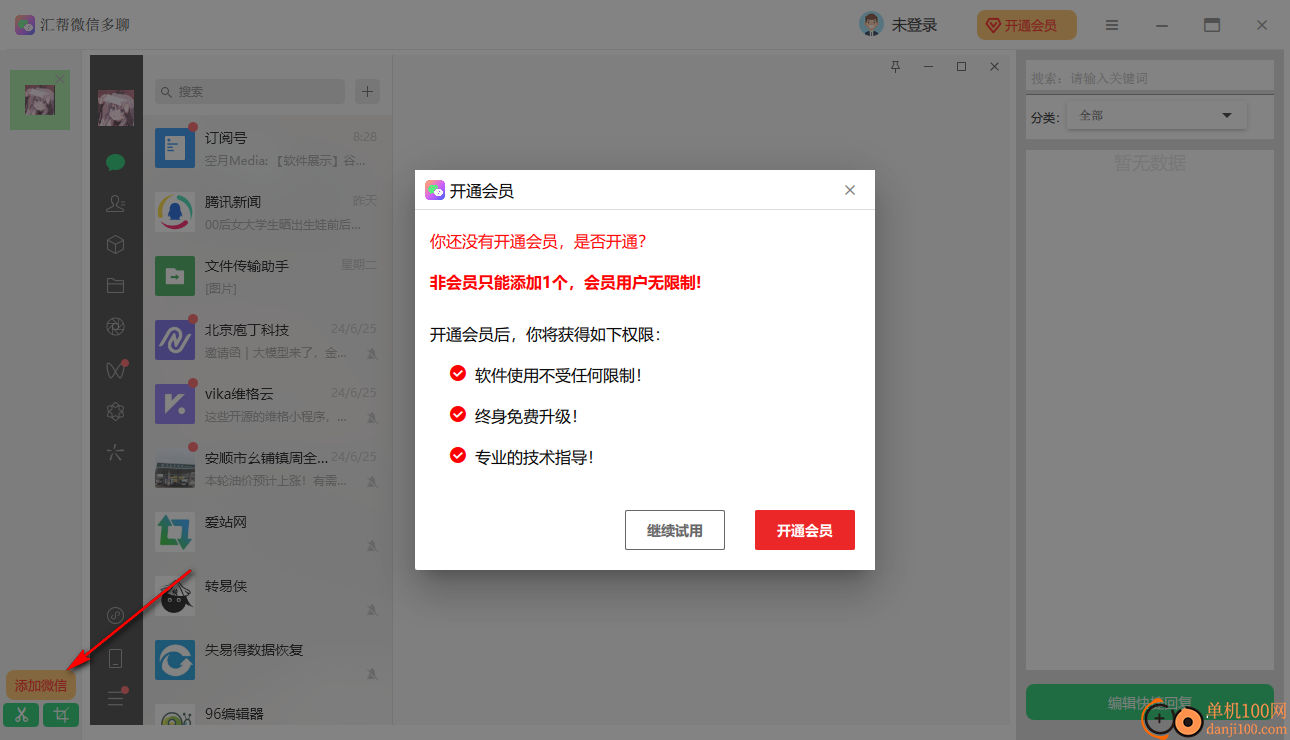The width and height of the screenshot is (1290, 740).
Task: Open the 文件传输助手 chat
Action: tap(267, 276)
